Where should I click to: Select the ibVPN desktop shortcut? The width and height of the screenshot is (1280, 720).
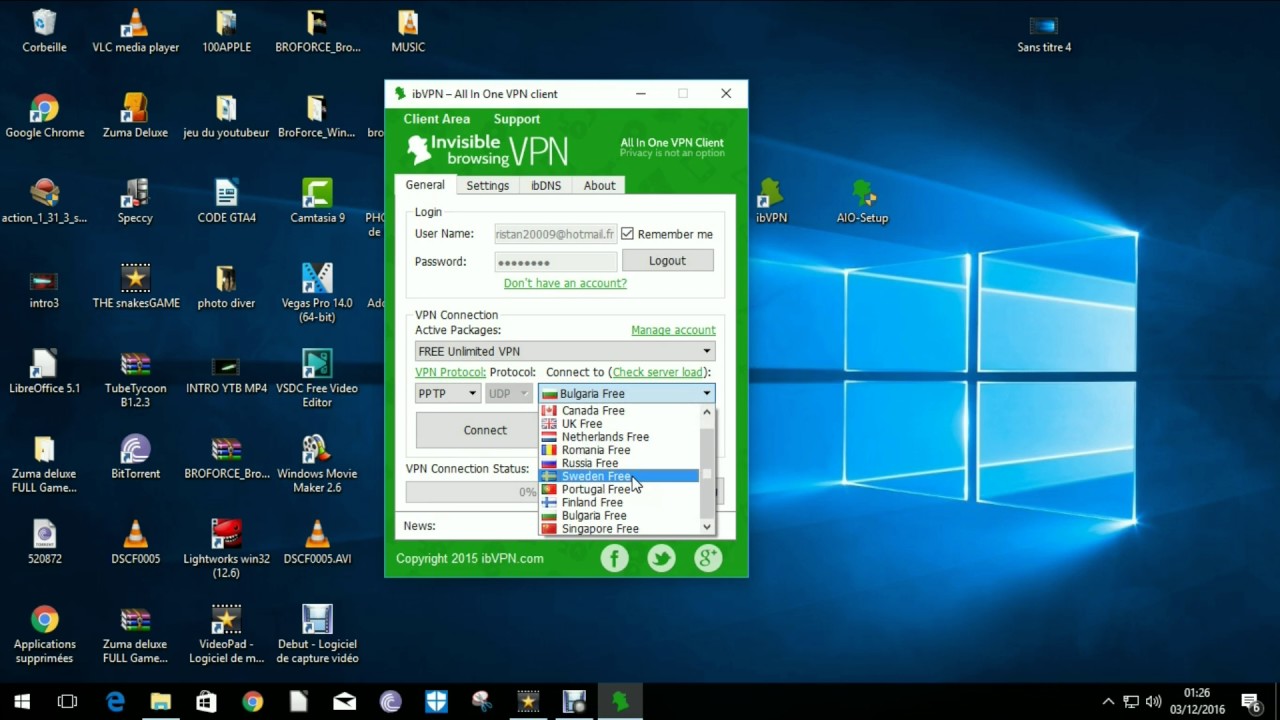[x=771, y=201]
